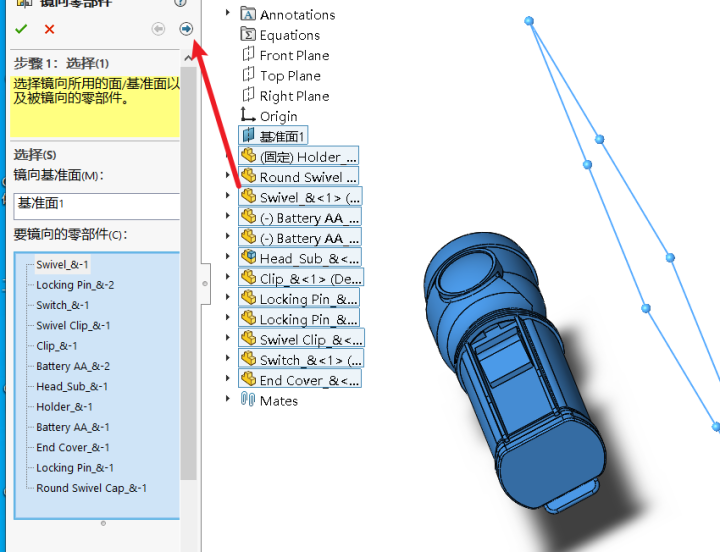Click the 选择(S) section header

click(35, 155)
